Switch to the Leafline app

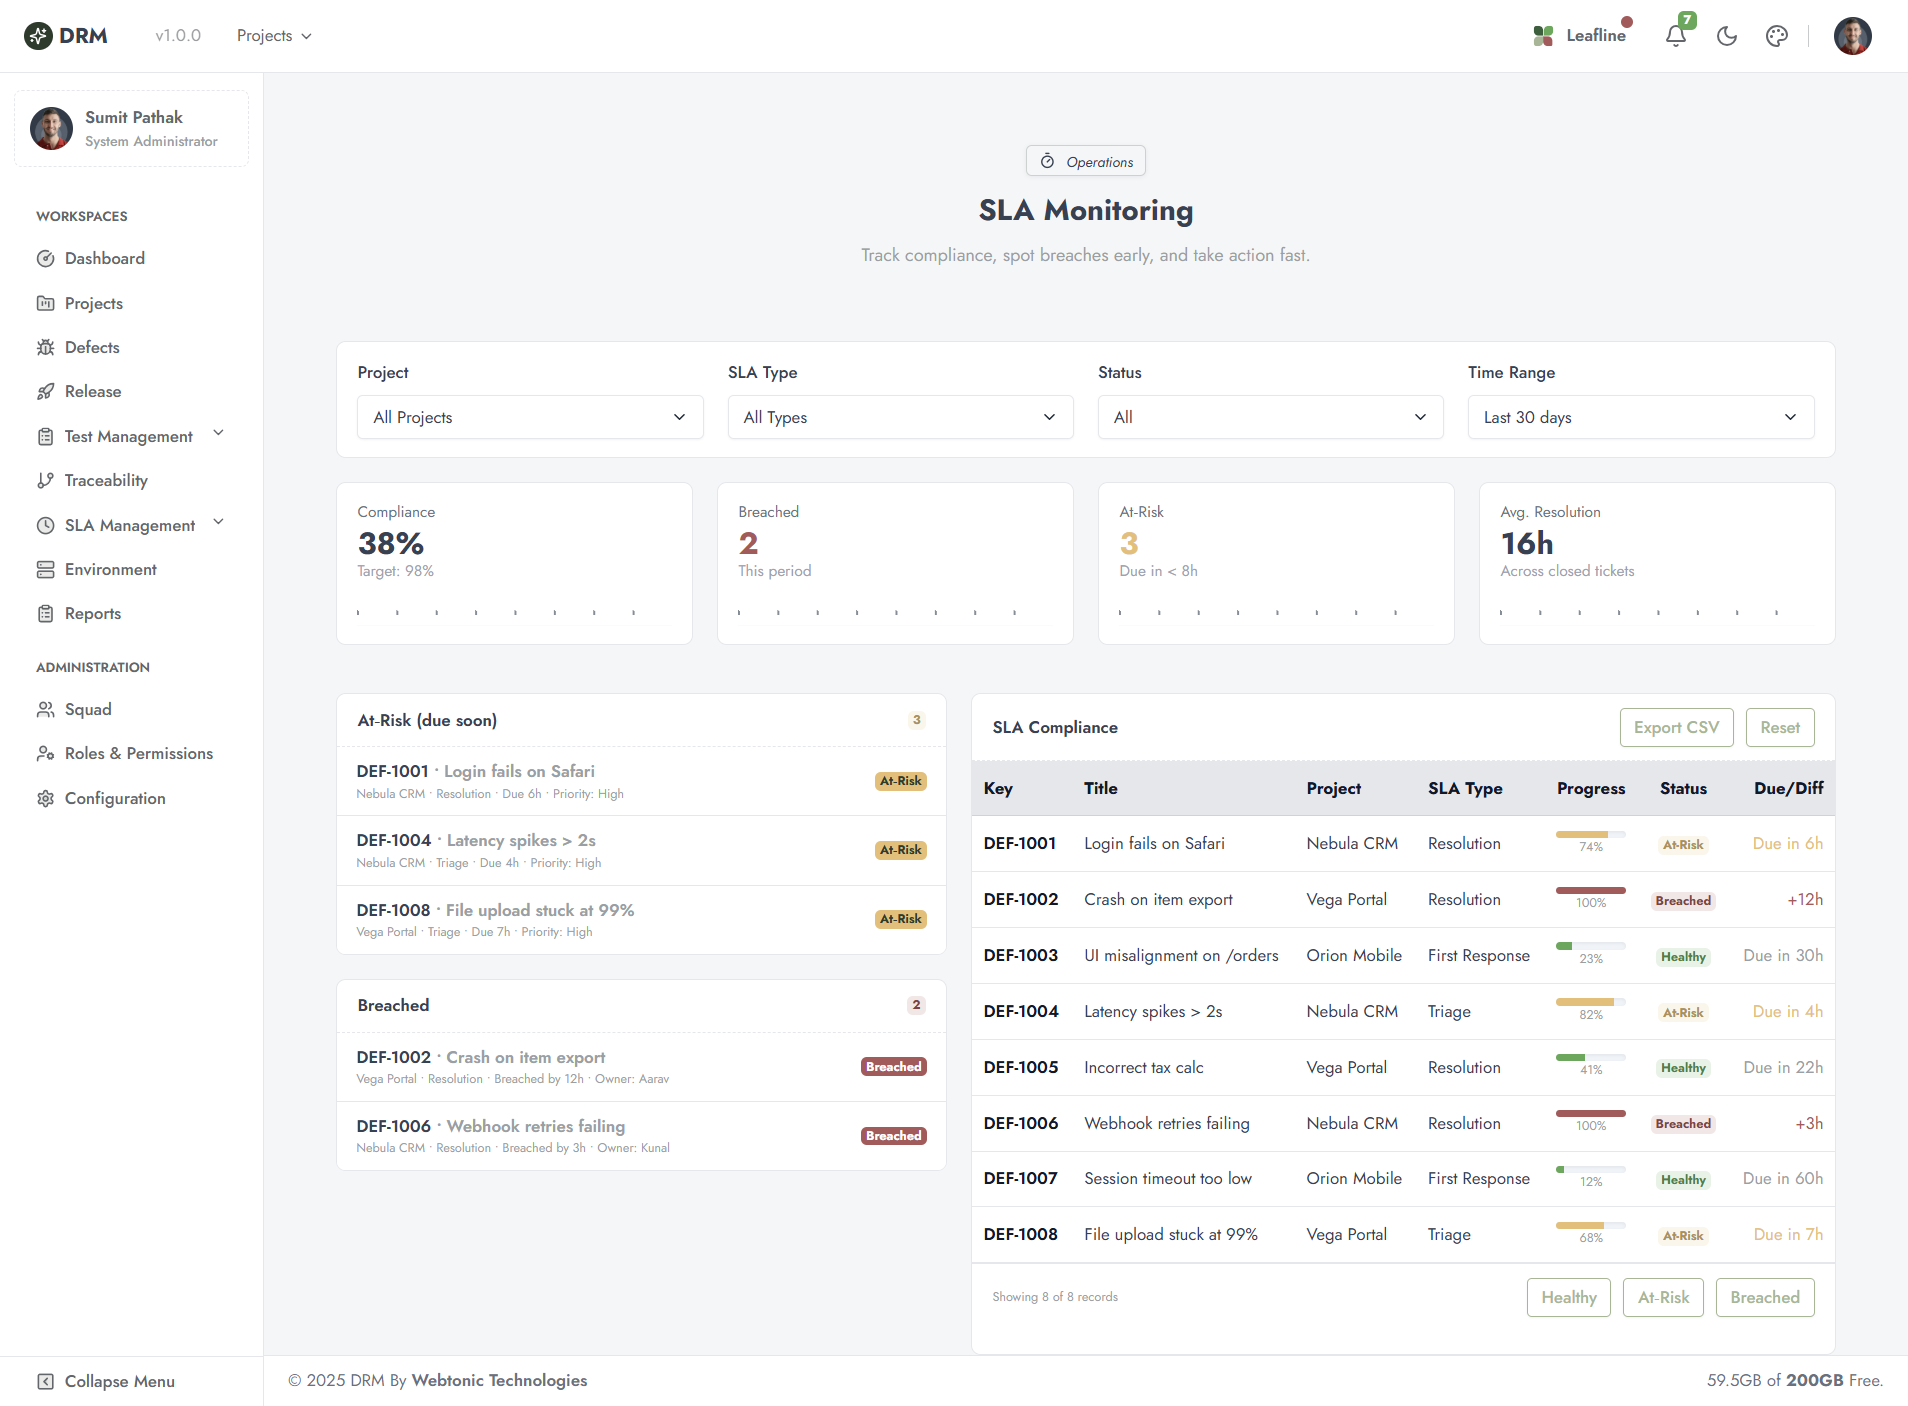pos(1581,34)
